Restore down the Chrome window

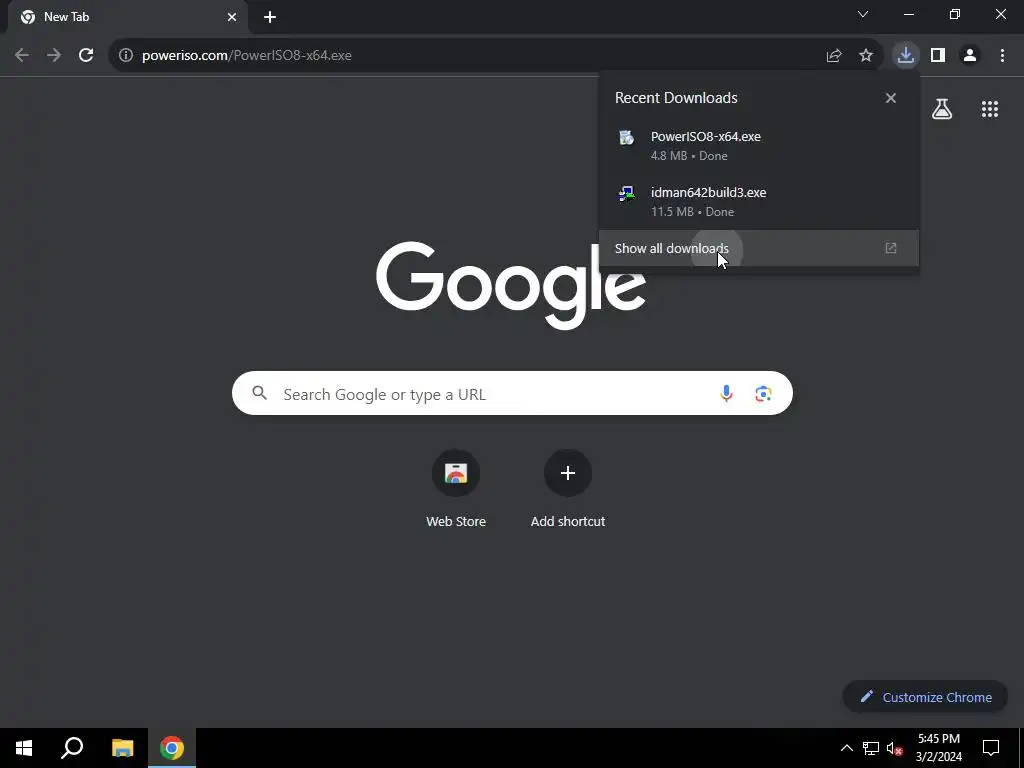[x=955, y=14]
